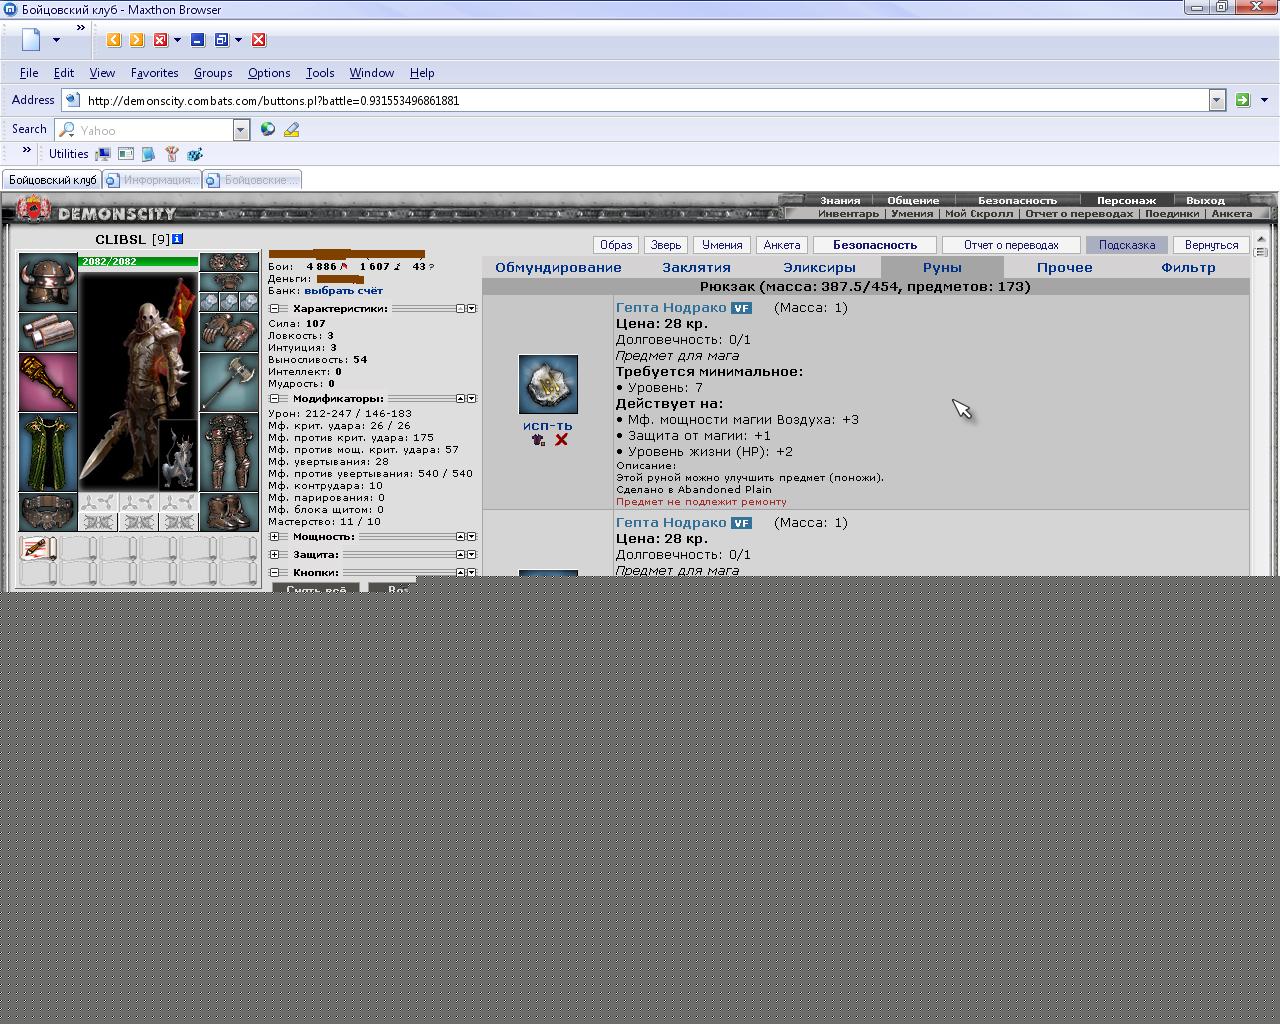Click the выбрать счёт bank link
This screenshot has height=1024, width=1280.
click(x=343, y=291)
